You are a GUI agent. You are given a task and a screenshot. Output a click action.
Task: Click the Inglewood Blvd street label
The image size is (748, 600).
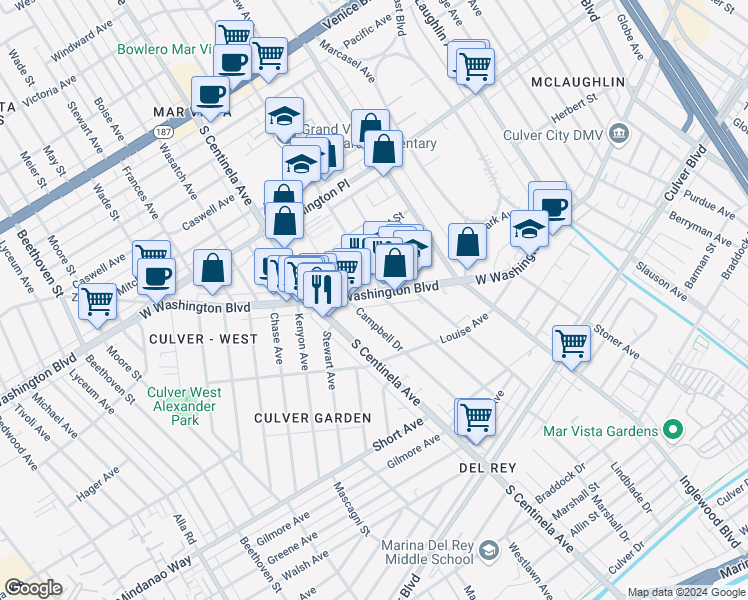[x=709, y=511]
